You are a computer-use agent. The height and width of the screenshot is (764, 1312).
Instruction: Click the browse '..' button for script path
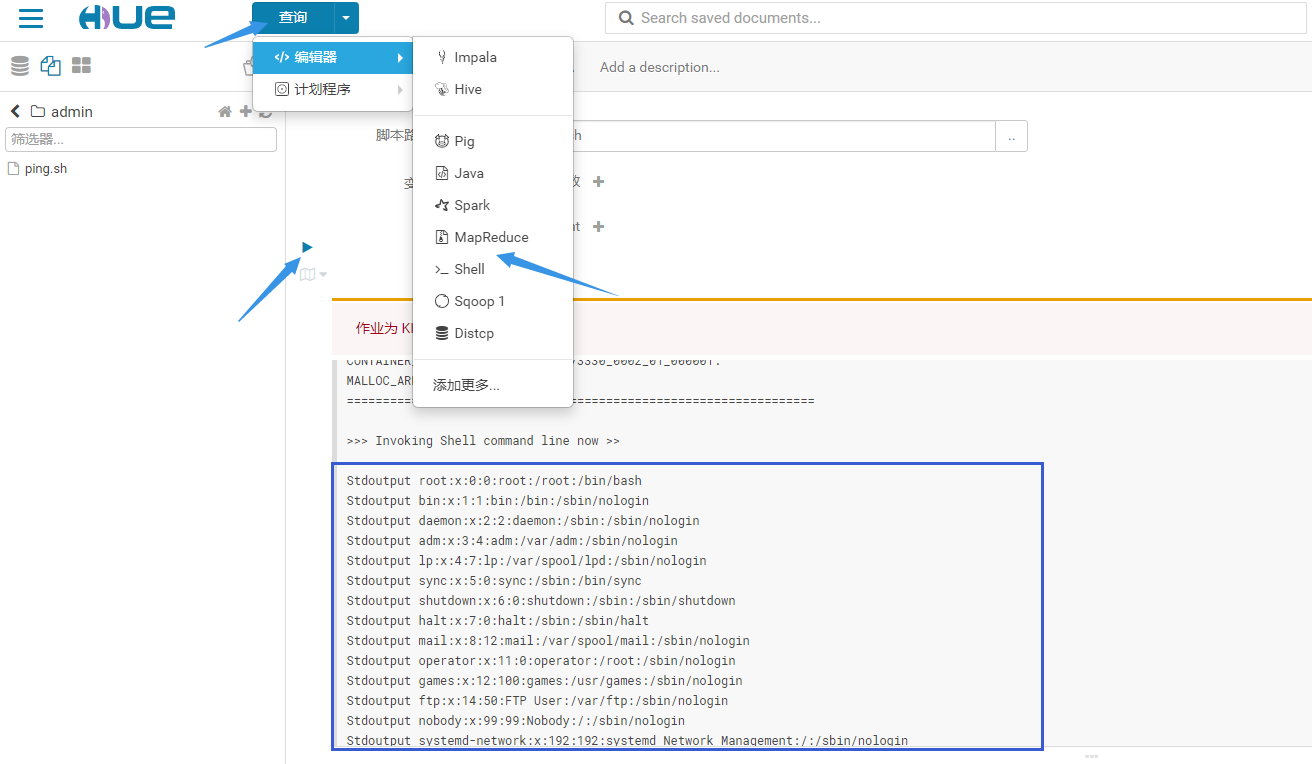tap(1011, 137)
